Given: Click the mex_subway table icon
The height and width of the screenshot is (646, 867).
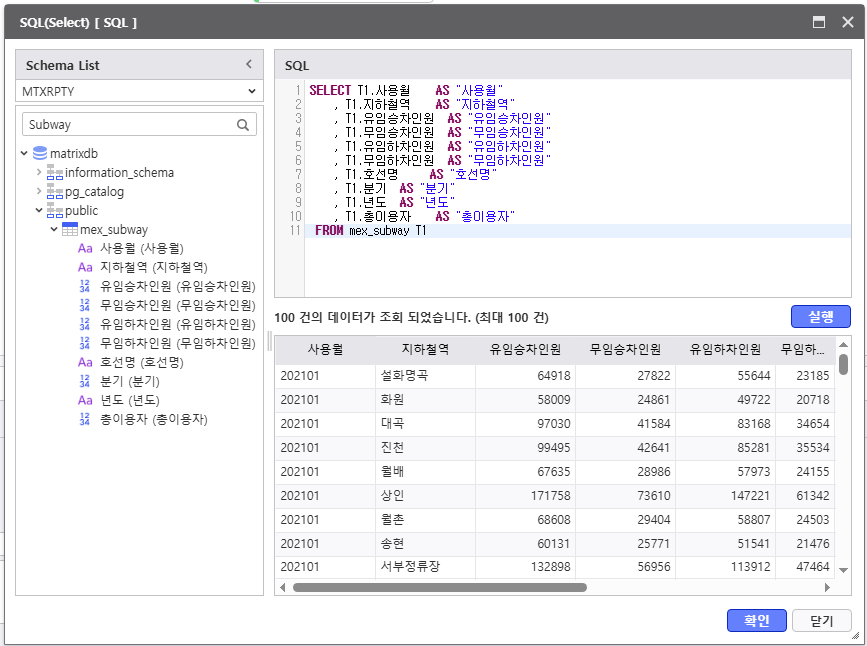Looking at the screenshot, I should click(70, 230).
